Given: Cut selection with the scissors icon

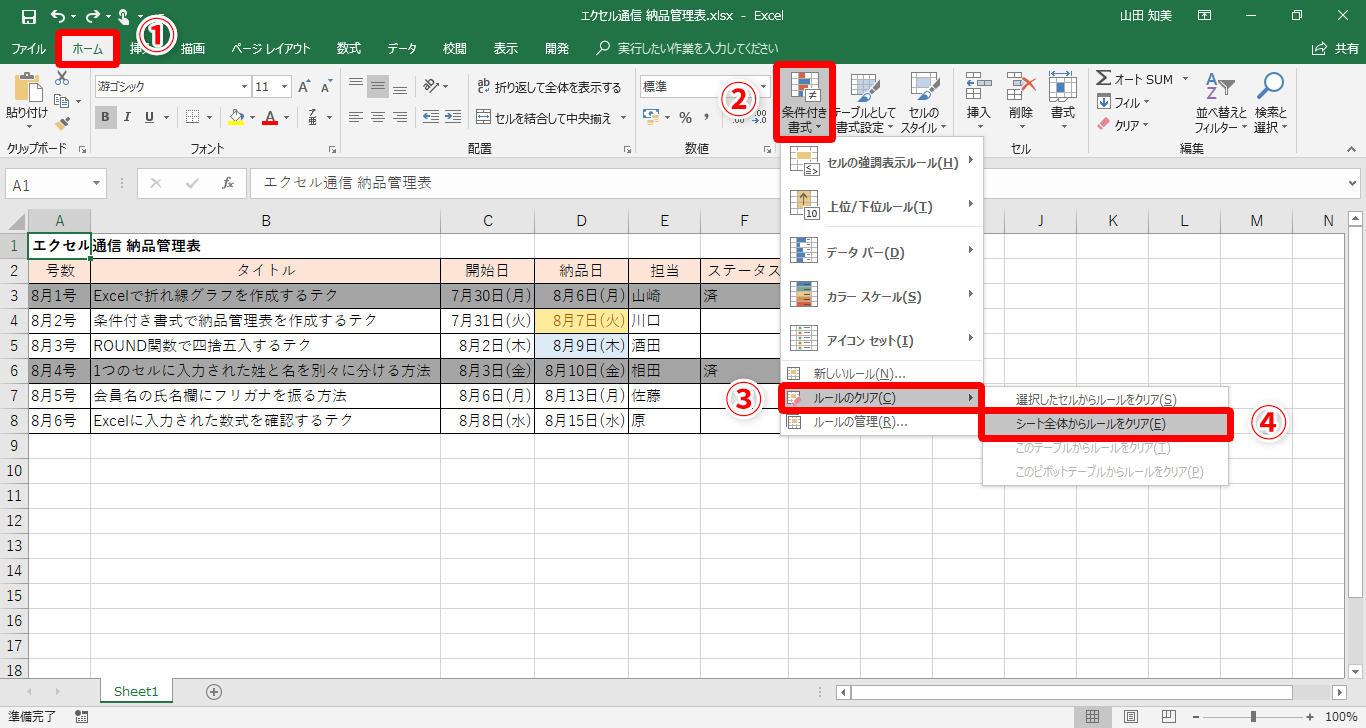Looking at the screenshot, I should [62, 78].
